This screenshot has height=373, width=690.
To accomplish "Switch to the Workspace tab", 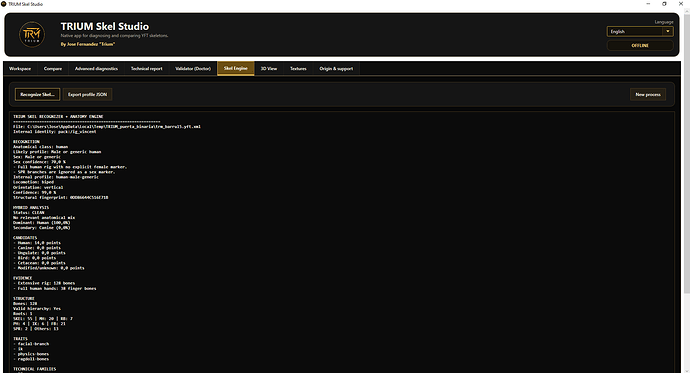I will tap(20, 69).
